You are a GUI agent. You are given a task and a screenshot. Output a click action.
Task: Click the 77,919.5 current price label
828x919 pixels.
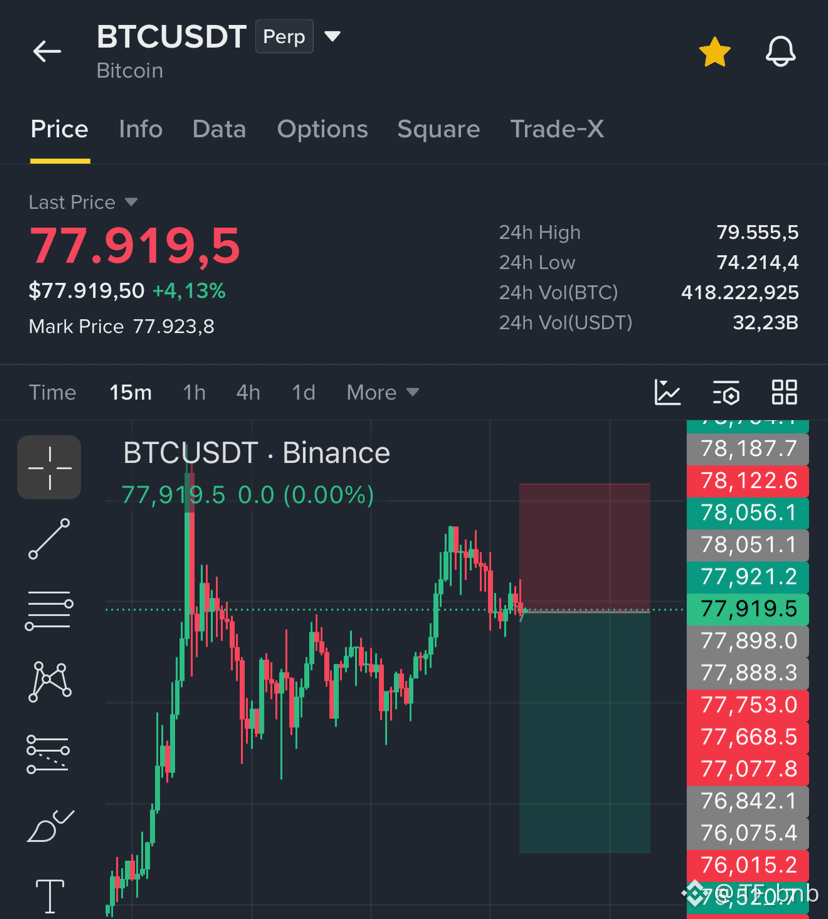[x=748, y=609]
